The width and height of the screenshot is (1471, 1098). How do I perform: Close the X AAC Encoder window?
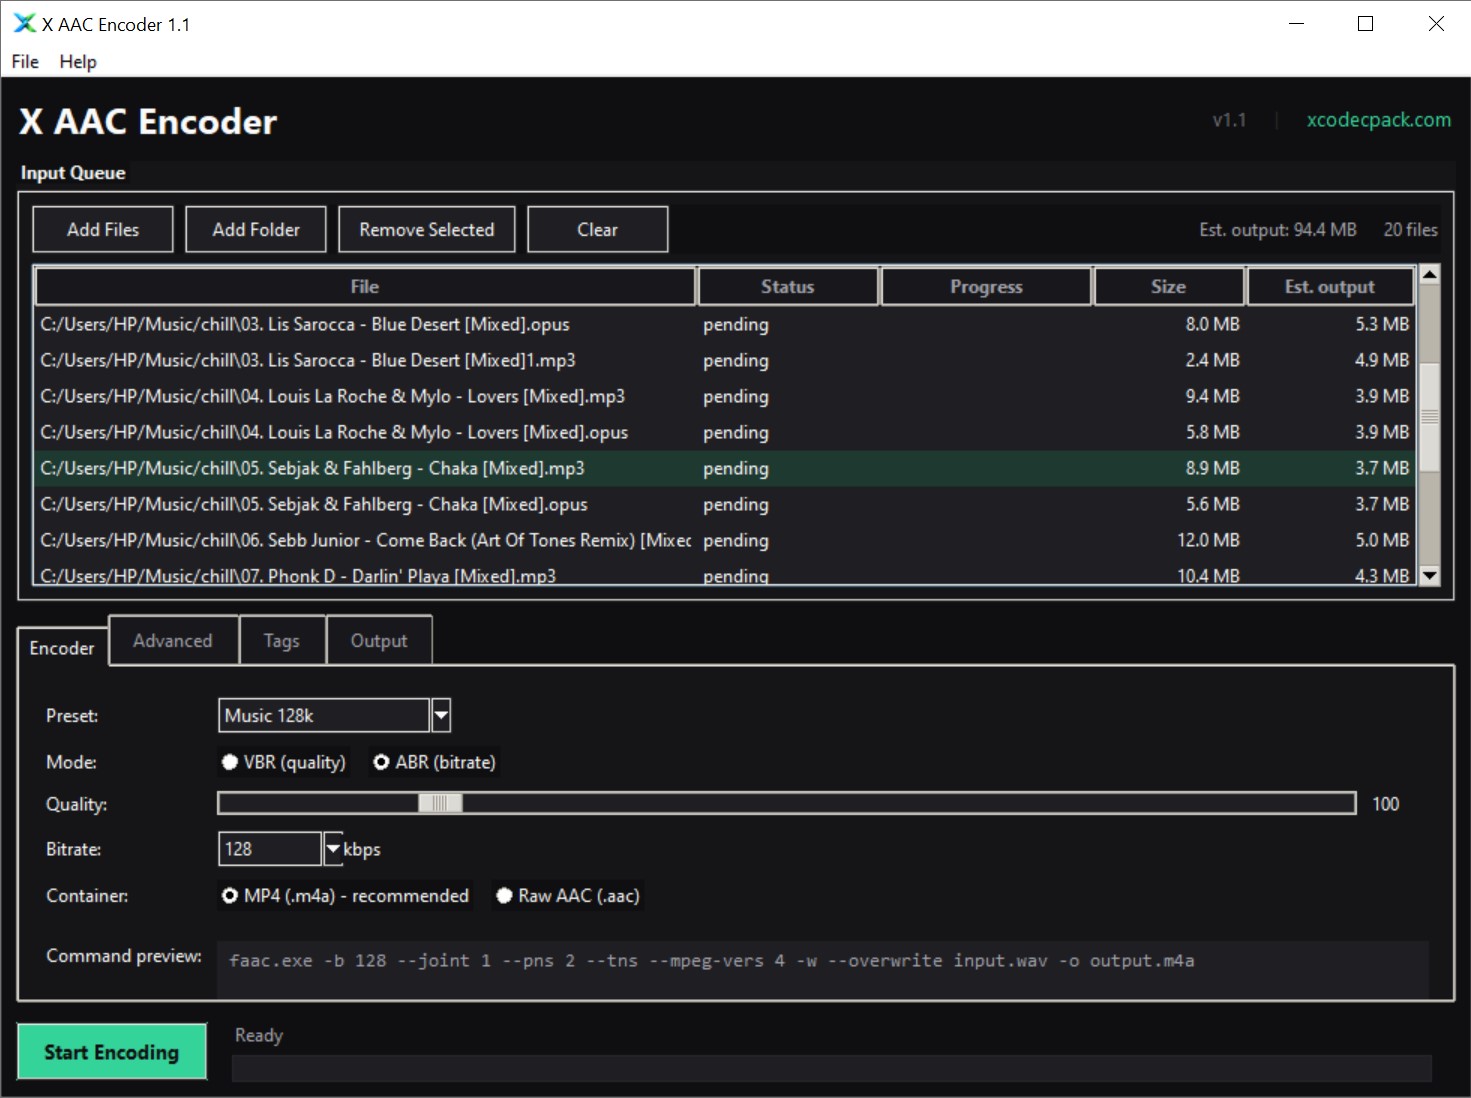pyautogui.click(x=1436, y=24)
